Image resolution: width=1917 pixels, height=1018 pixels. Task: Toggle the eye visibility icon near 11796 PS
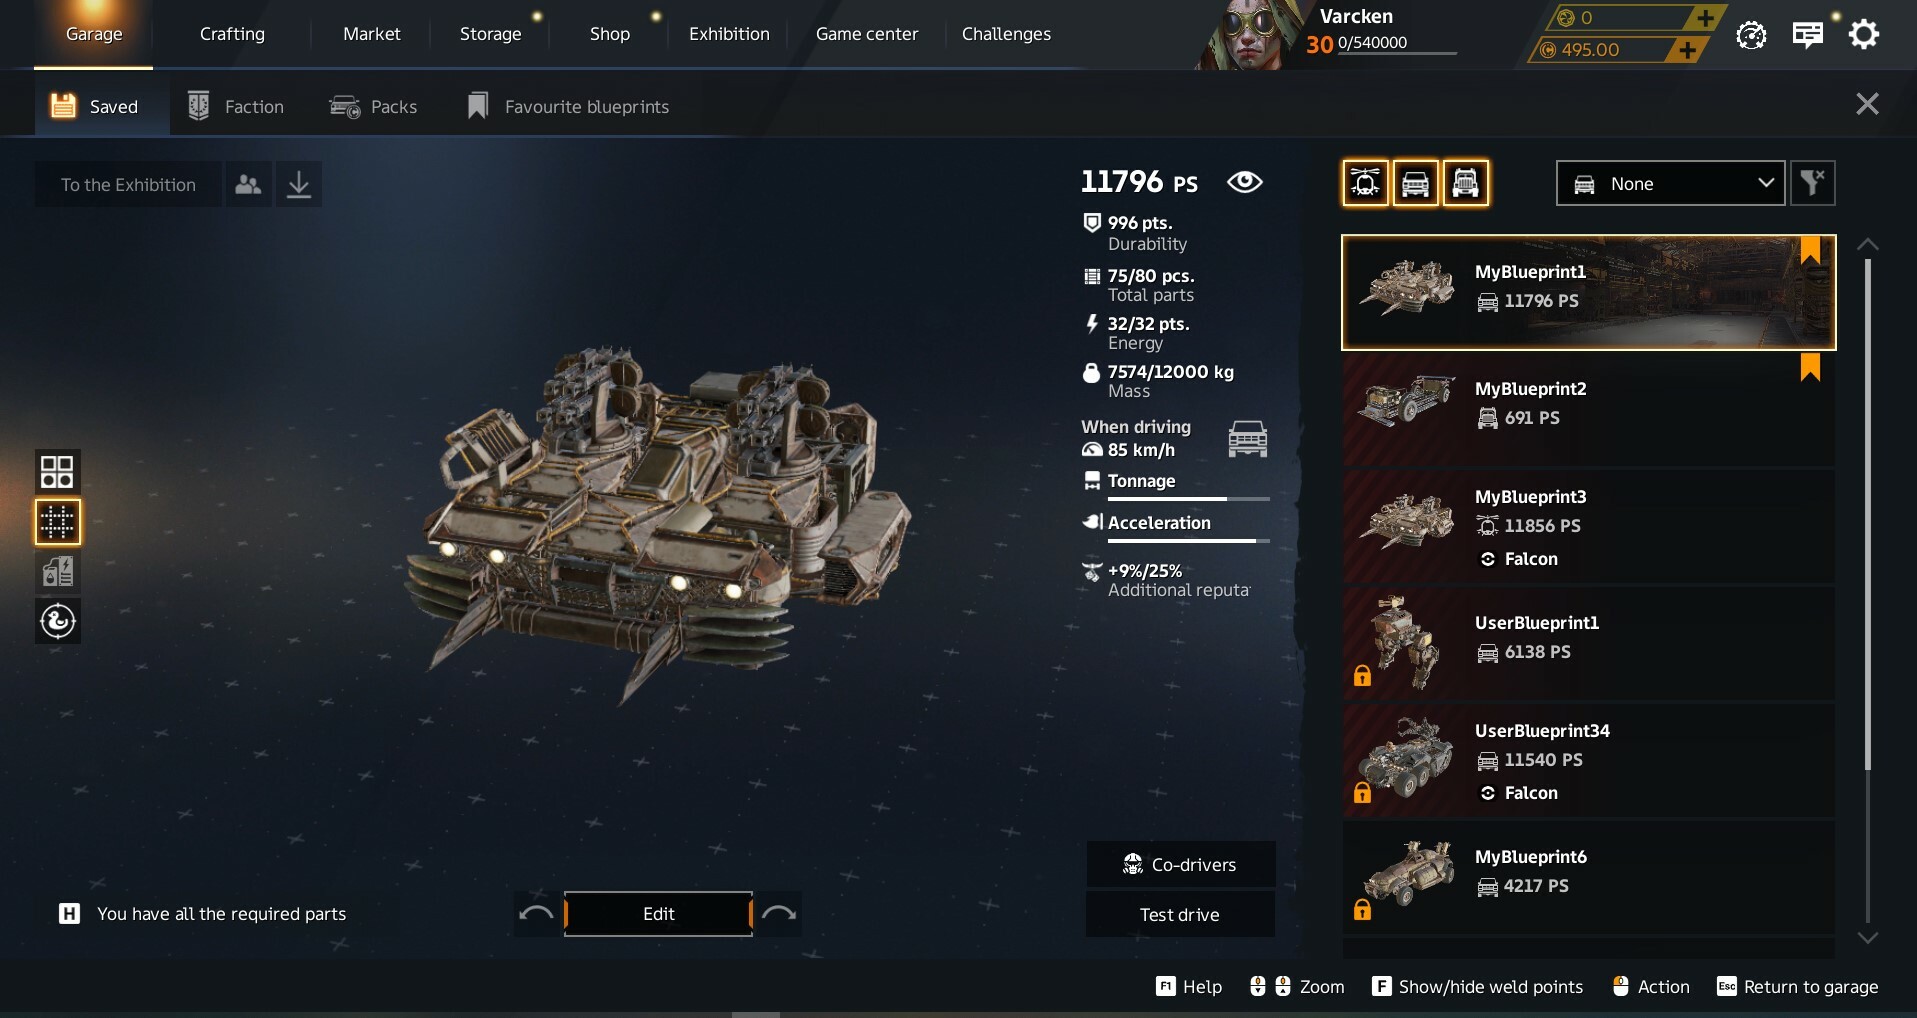coord(1245,182)
